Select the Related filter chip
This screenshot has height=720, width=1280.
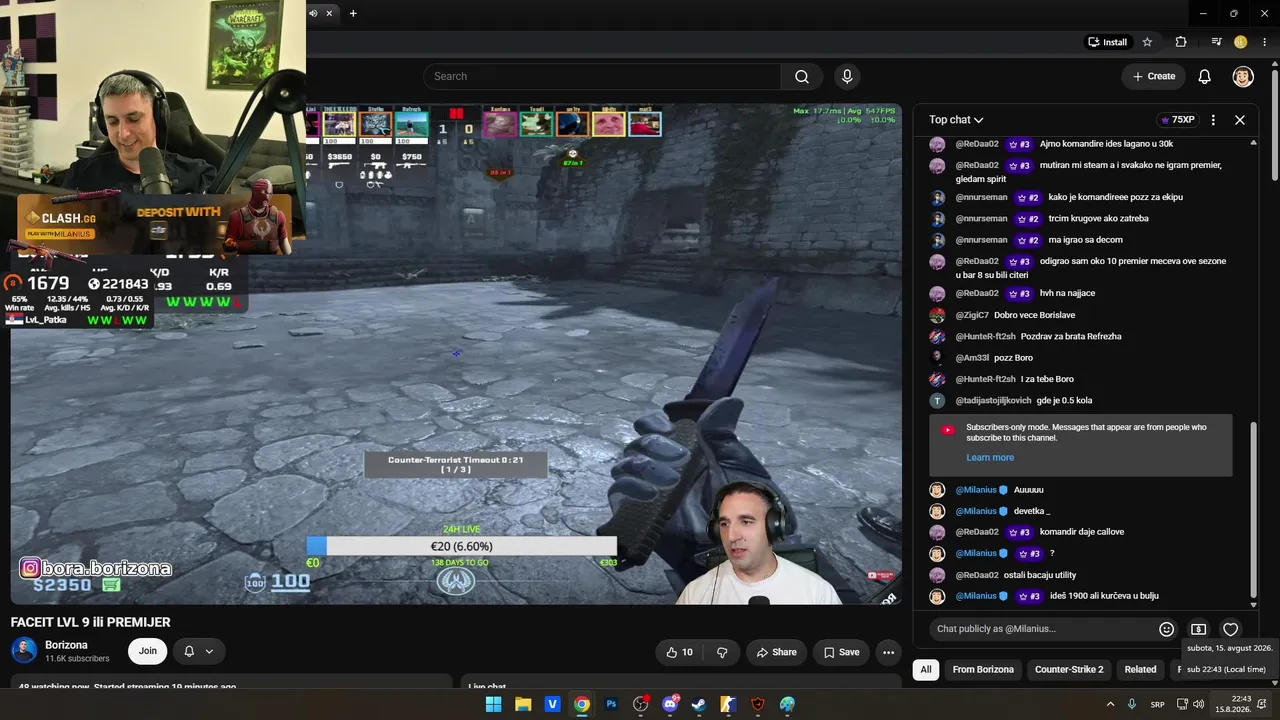pyautogui.click(x=1140, y=670)
